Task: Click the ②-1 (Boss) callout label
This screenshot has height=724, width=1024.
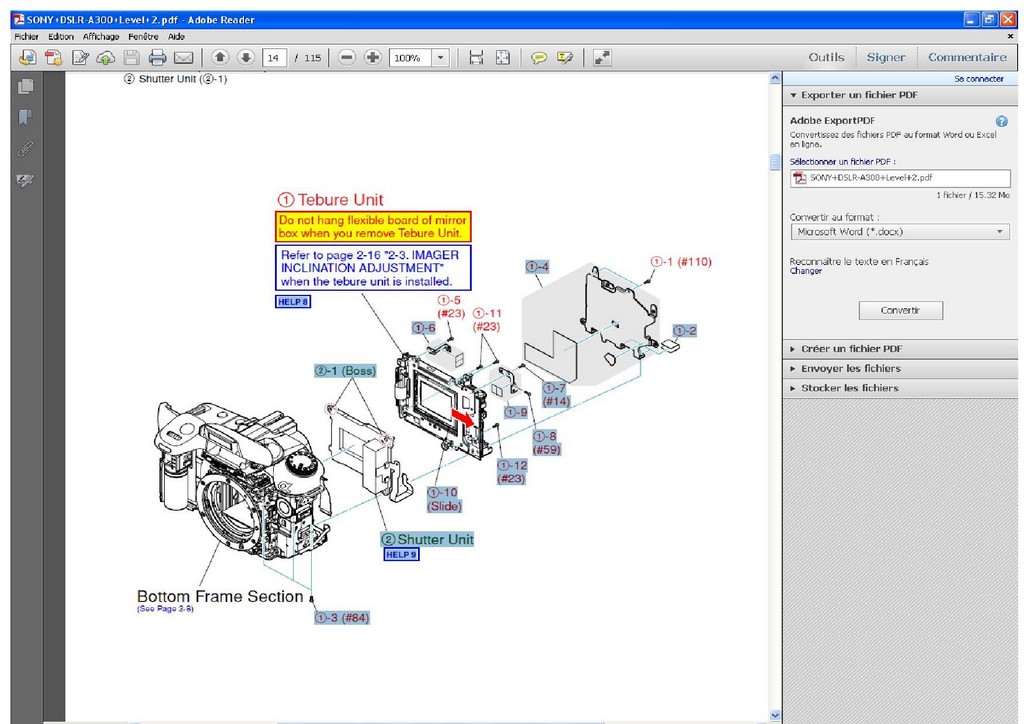Action: 345,371
